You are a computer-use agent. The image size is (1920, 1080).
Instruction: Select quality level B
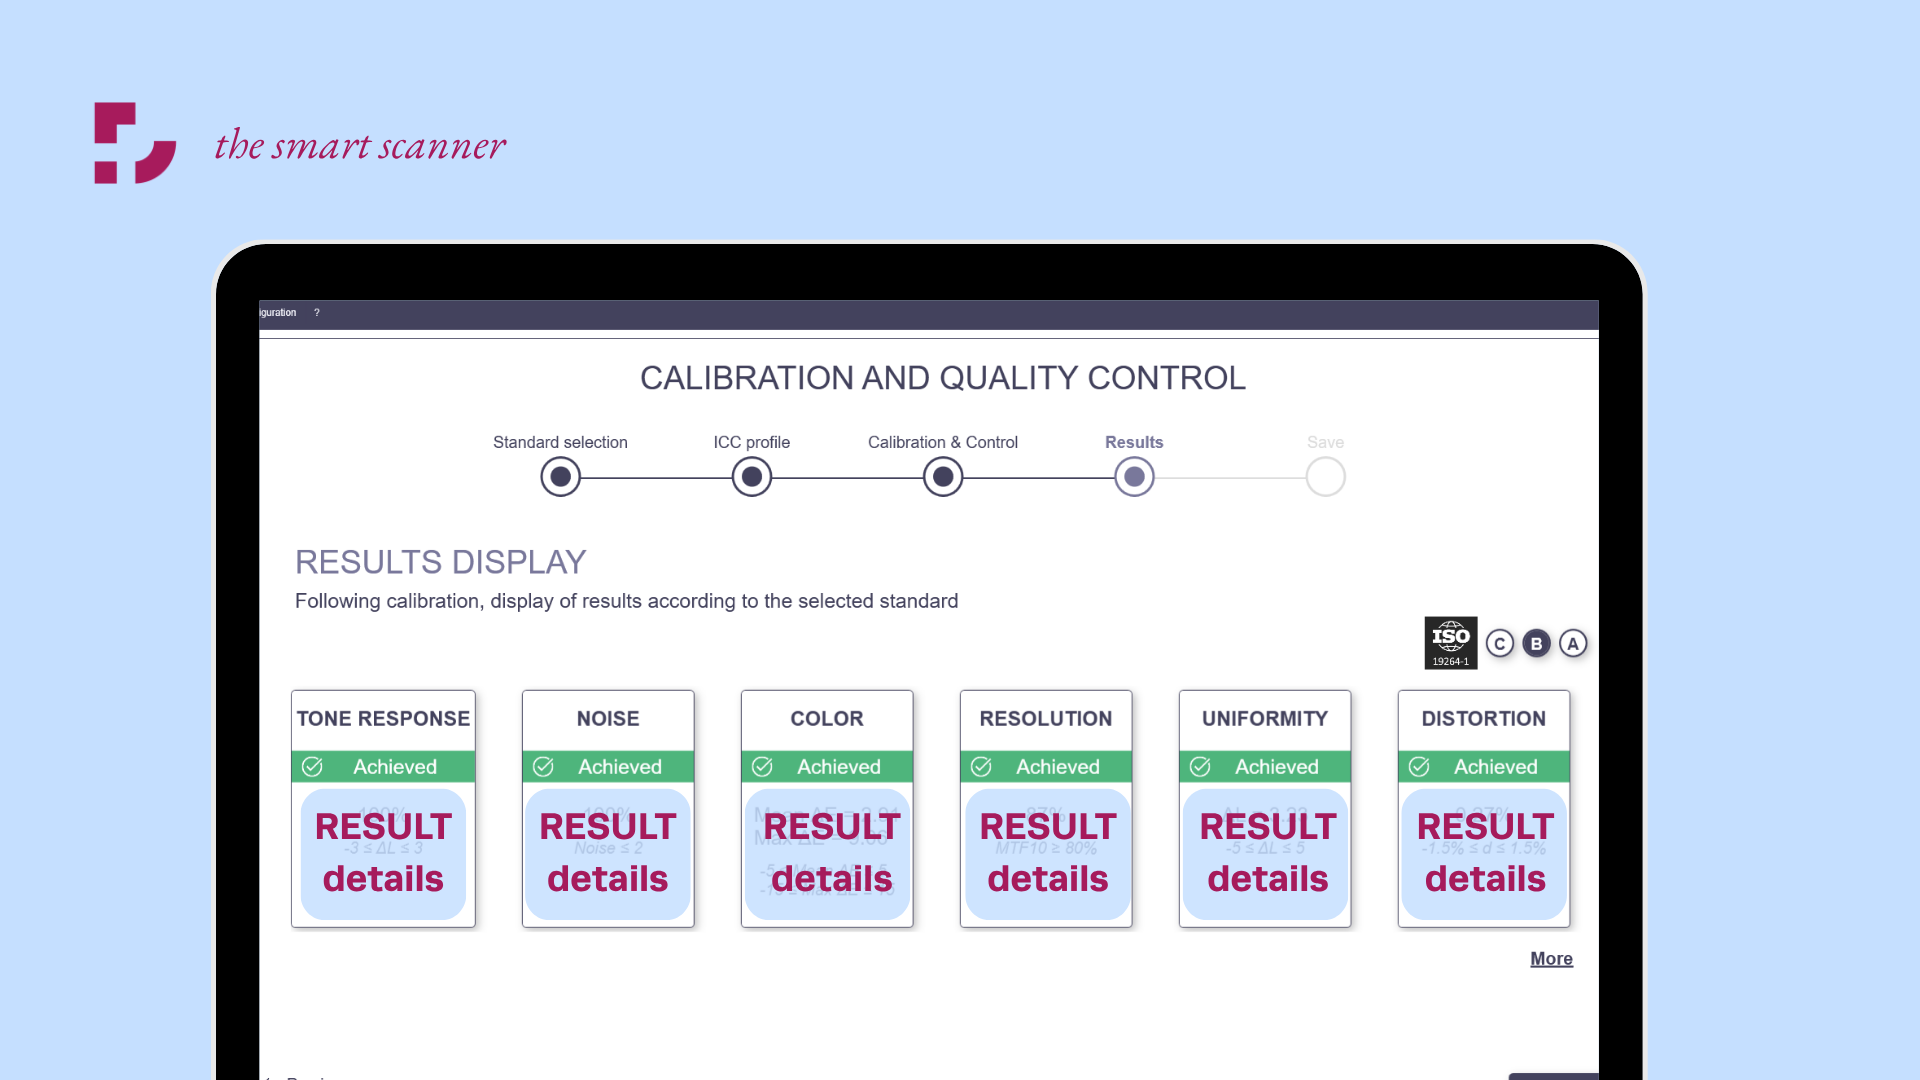1536,644
